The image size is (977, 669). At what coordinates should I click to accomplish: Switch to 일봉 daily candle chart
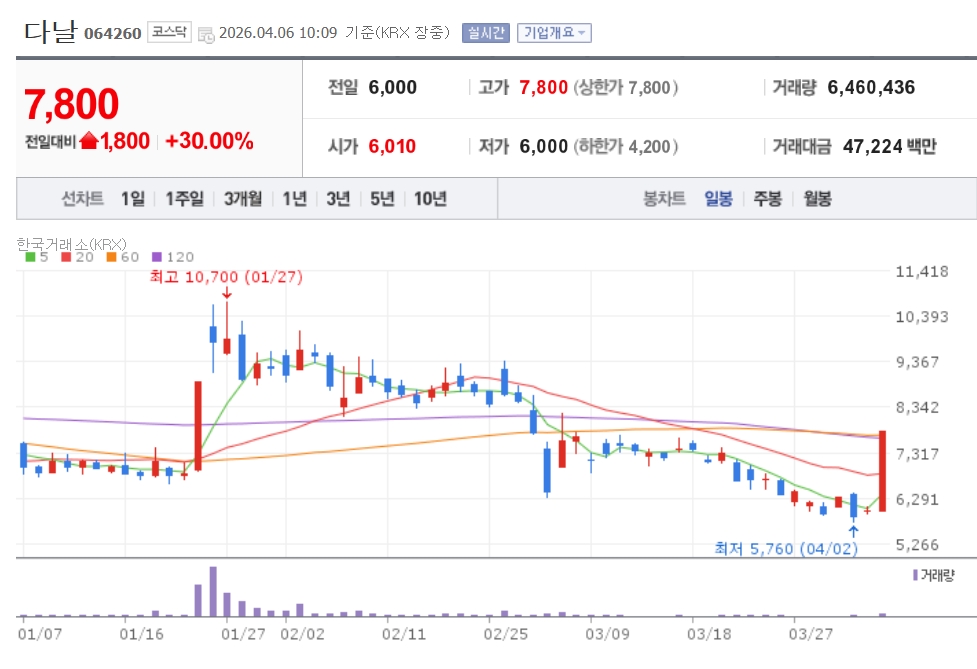718,199
